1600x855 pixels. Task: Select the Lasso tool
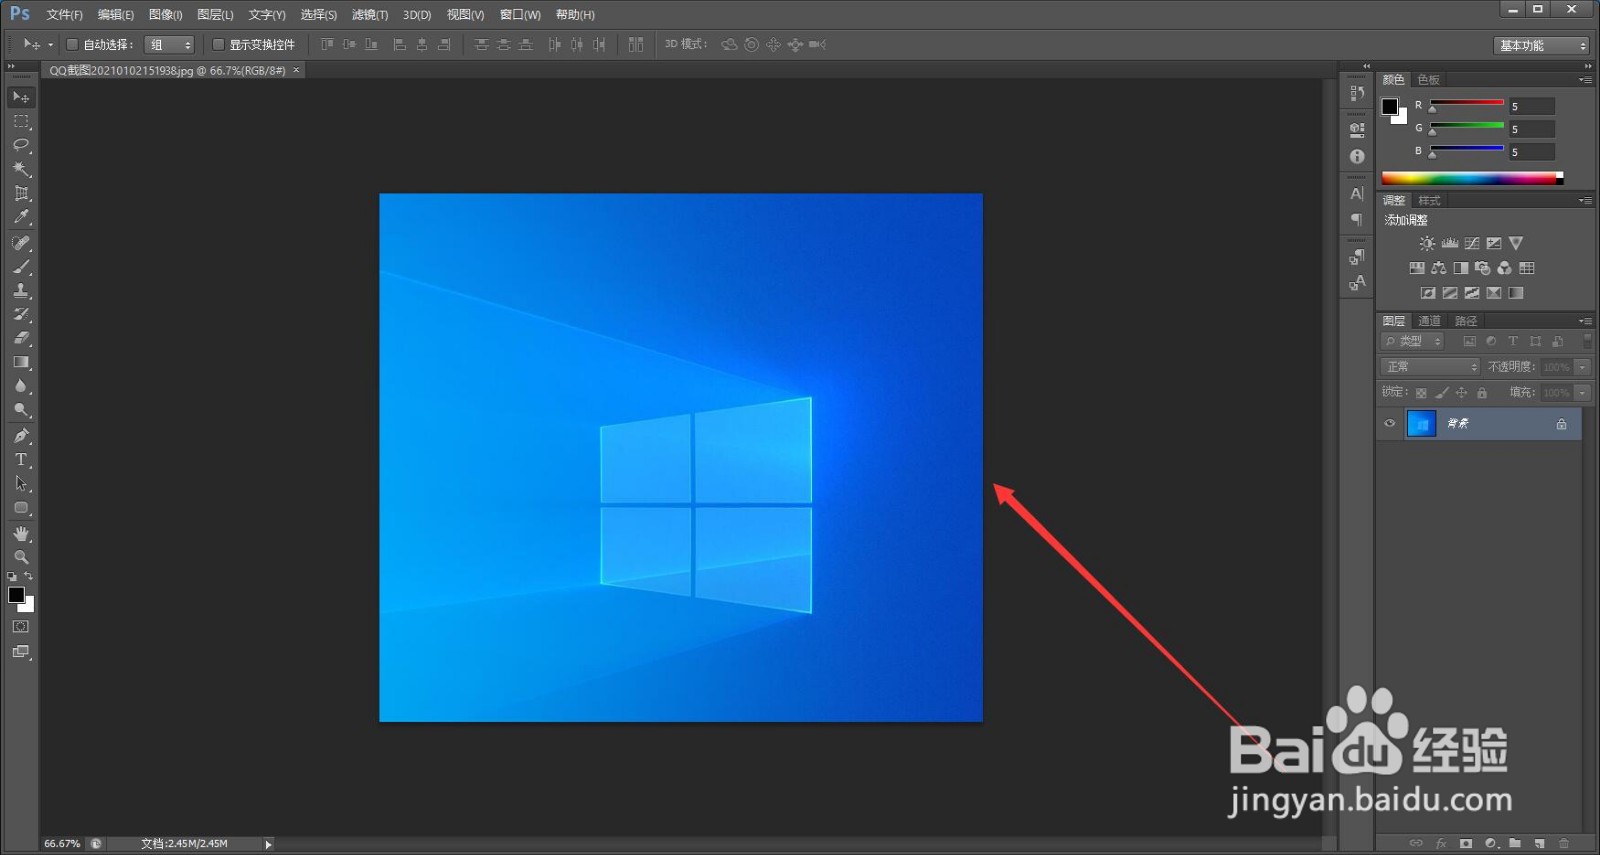coord(21,145)
